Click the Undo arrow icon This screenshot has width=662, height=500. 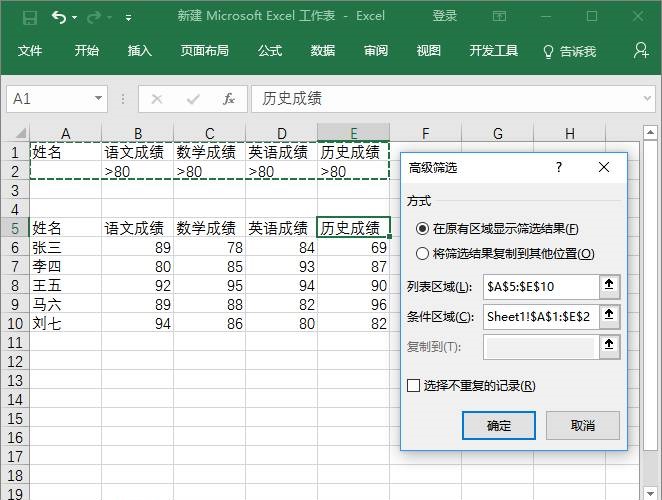[x=59, y=17]
